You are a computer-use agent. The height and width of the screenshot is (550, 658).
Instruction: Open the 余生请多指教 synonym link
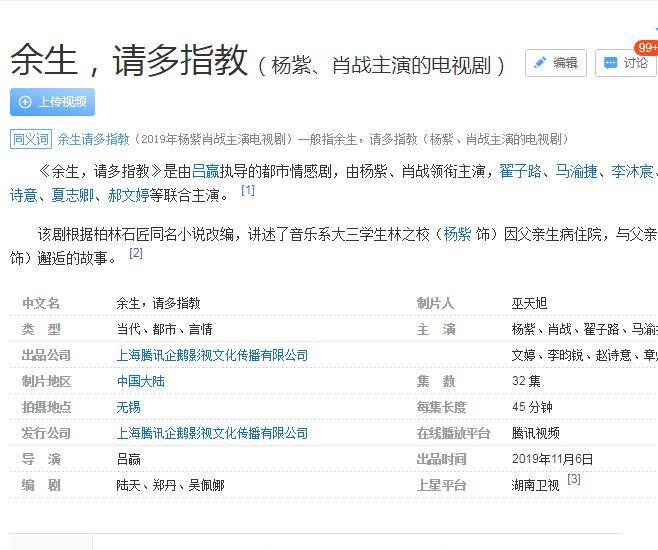(93, 139)
